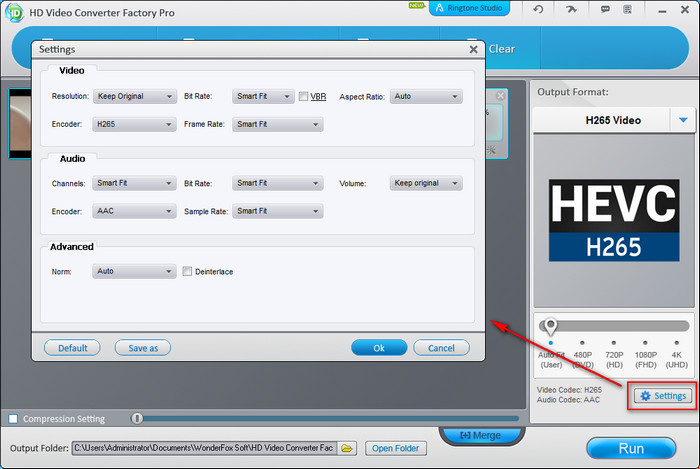The height and width of the screenshot is (469, 700).
Task: Open the video Resolution dropdown
Action: pos(134,96)
